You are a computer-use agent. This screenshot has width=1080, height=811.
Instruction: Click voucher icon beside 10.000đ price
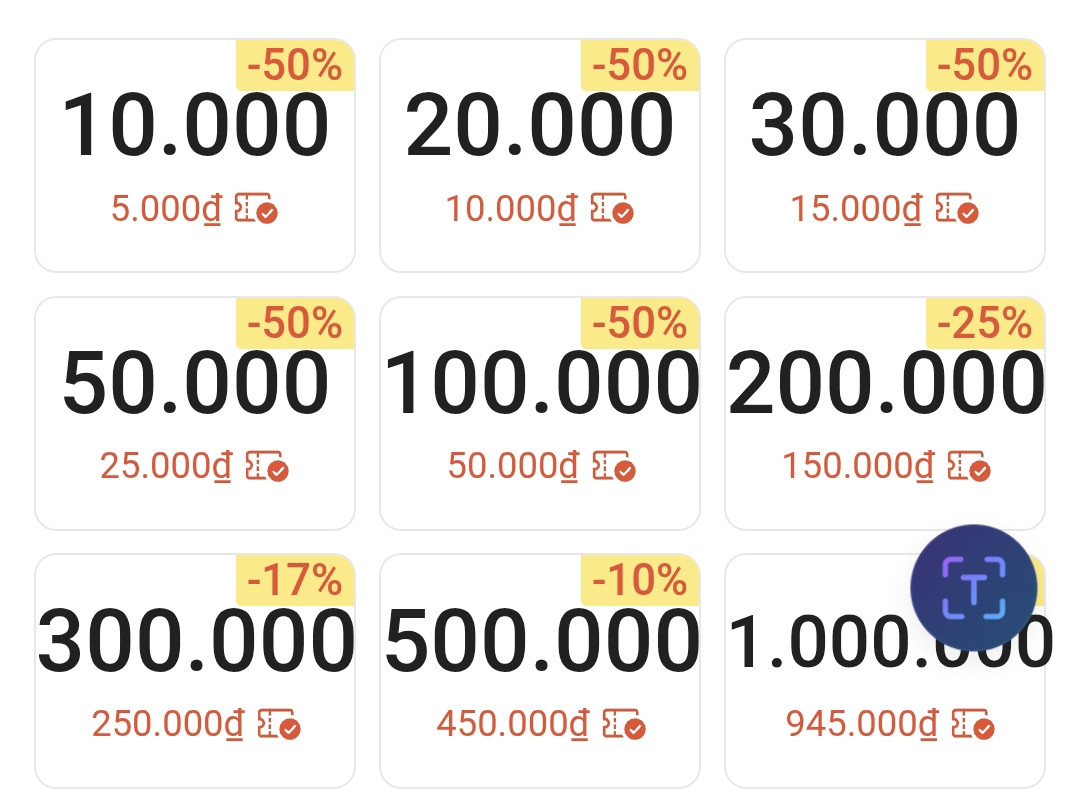(x=612, y=209)
